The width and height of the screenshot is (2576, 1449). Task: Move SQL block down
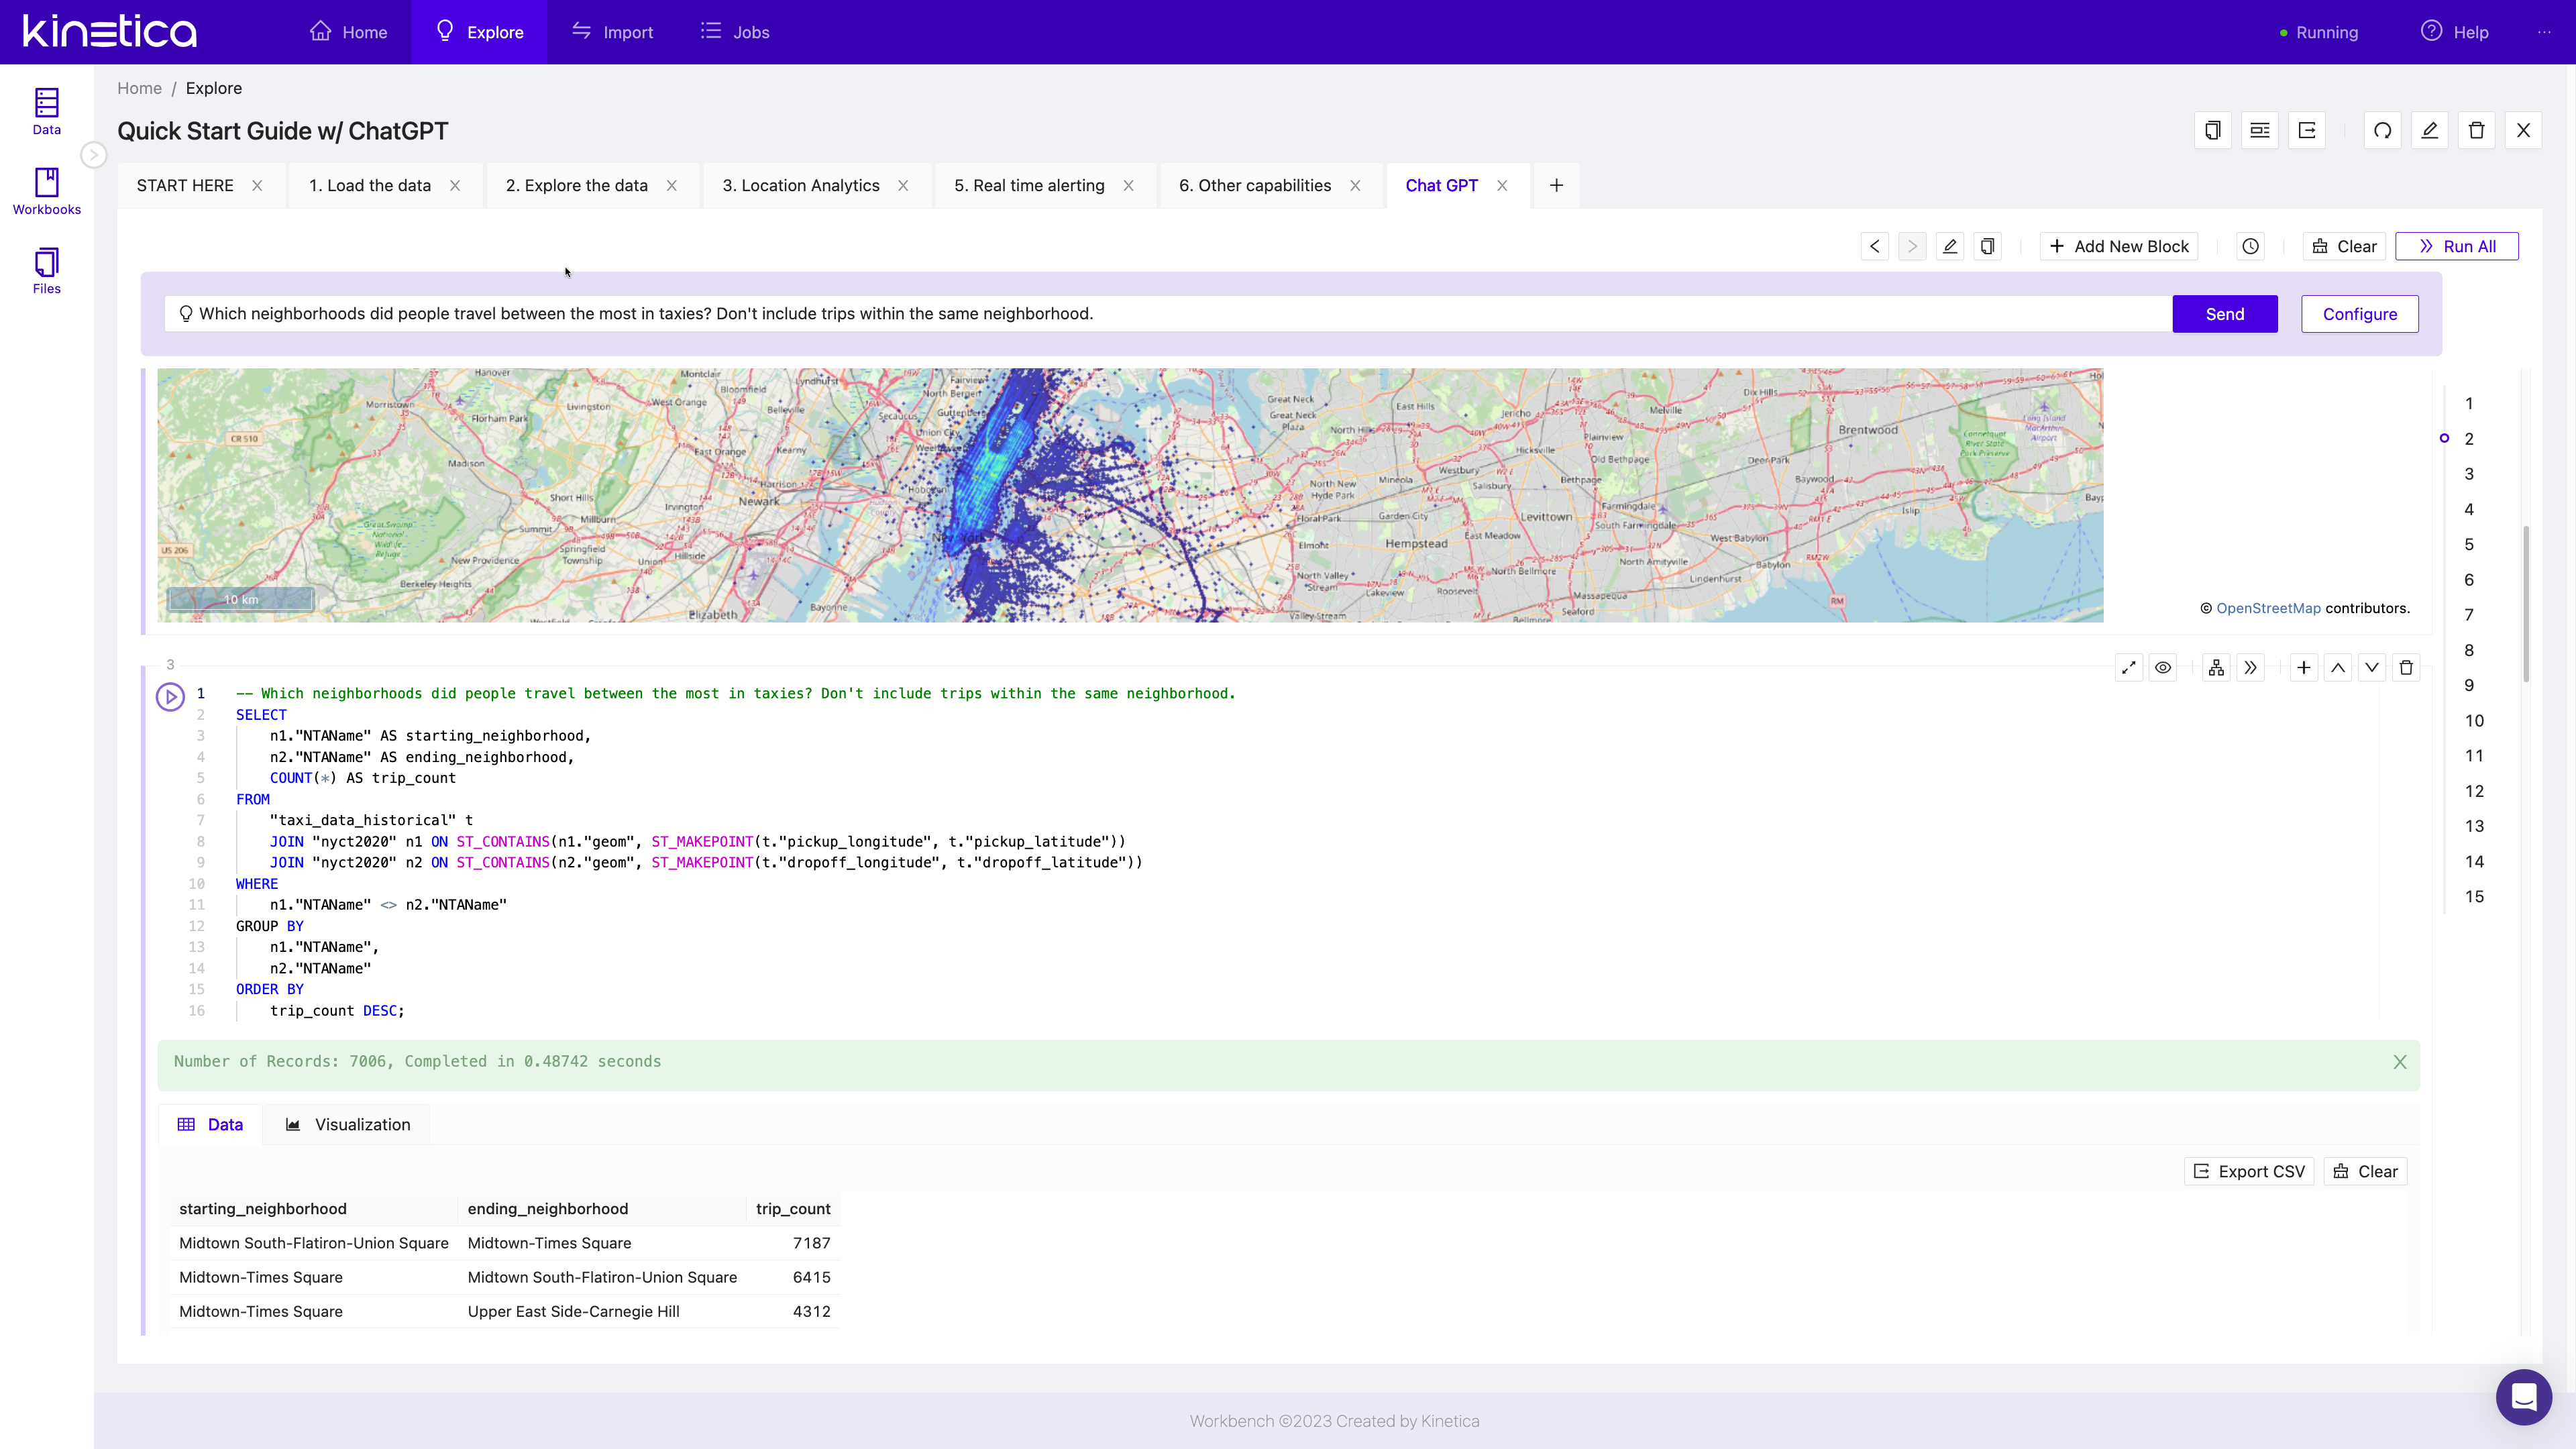(x=2372, y=668)
